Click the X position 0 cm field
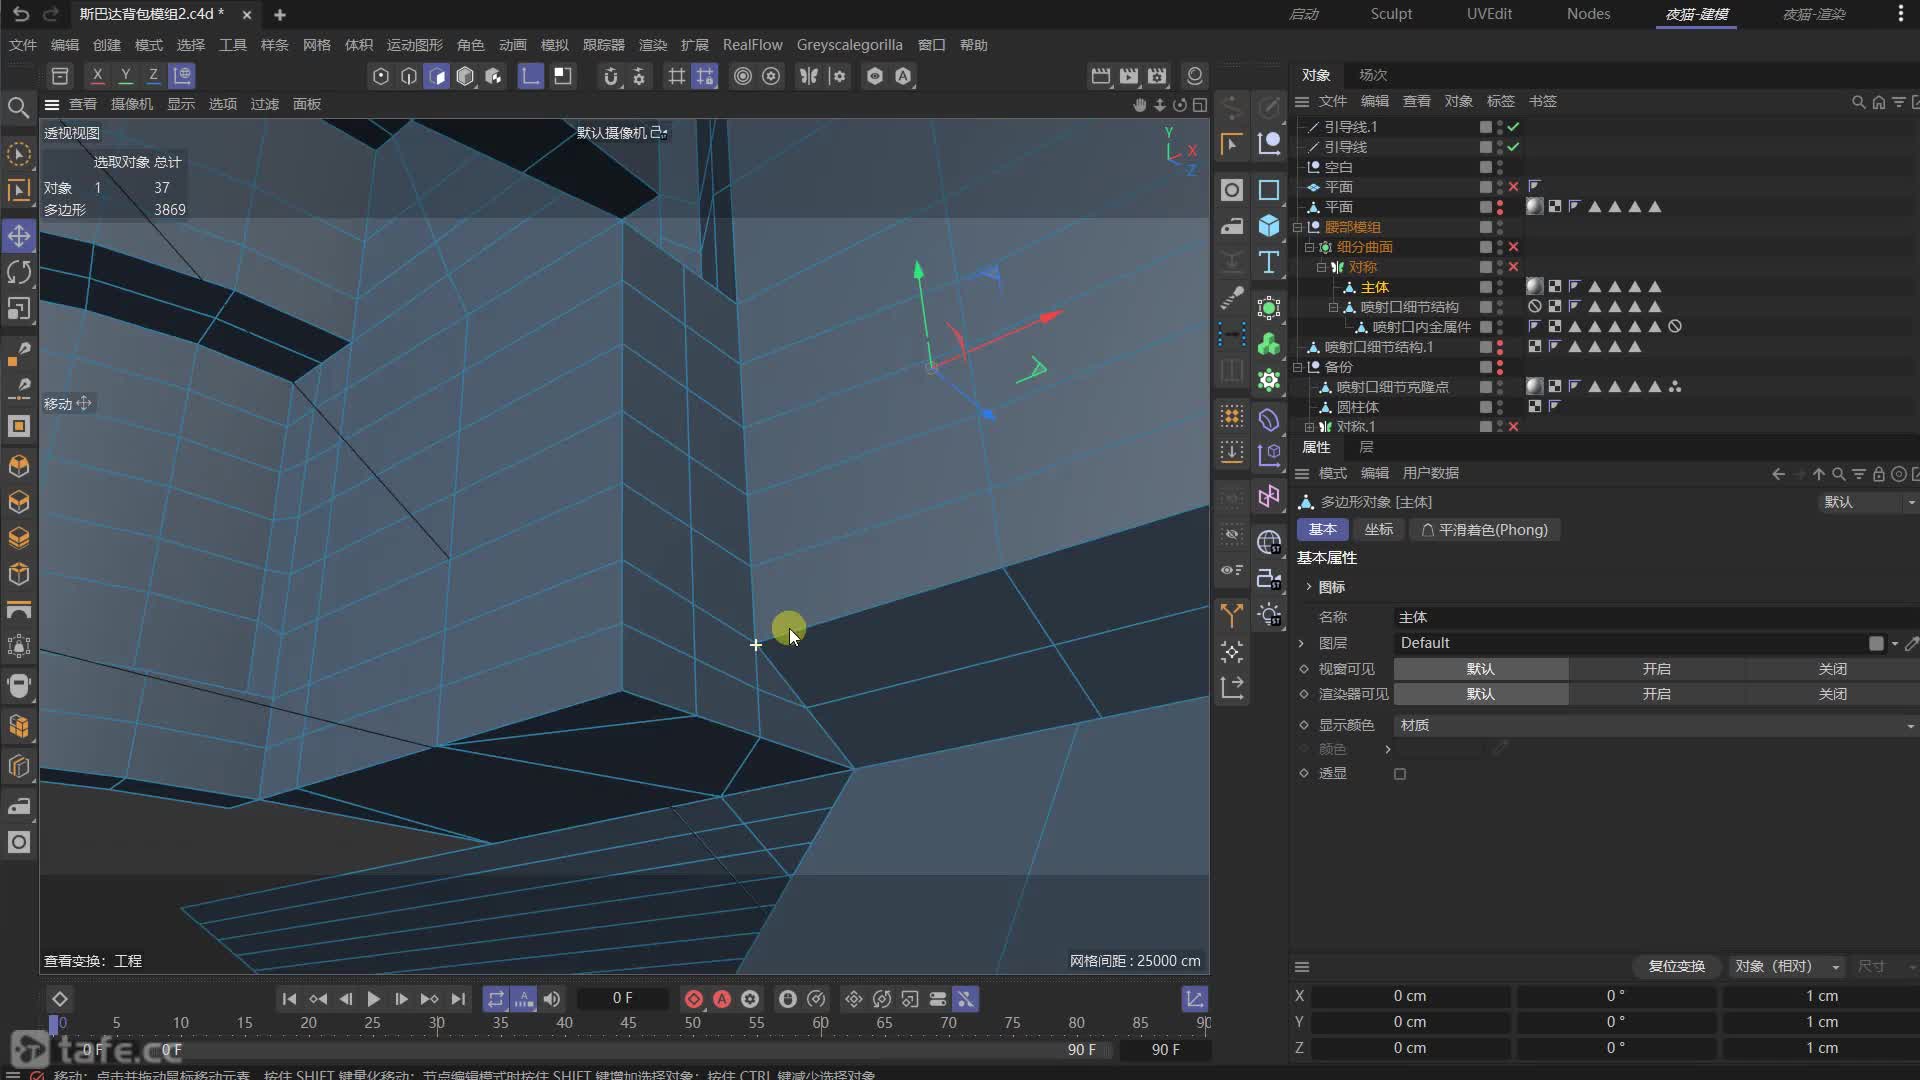The height and width of the screenshot is (1080, 1920). [x=1410, y=996]
